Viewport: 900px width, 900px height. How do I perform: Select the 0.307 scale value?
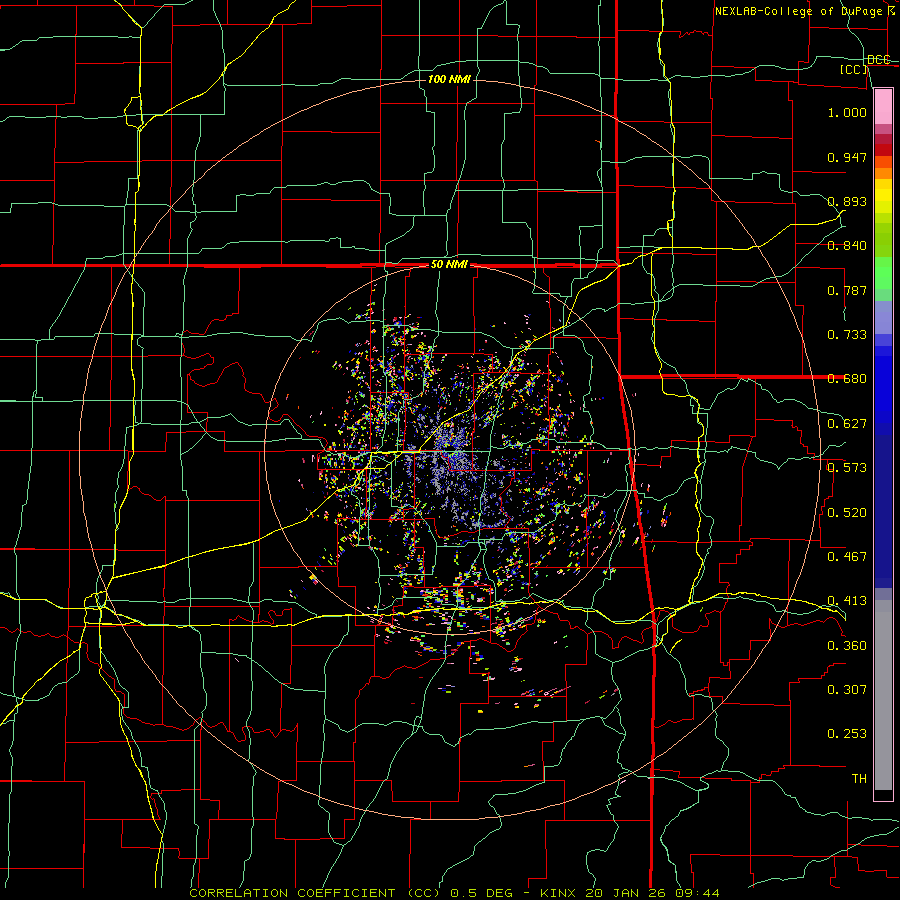[847, 690]
